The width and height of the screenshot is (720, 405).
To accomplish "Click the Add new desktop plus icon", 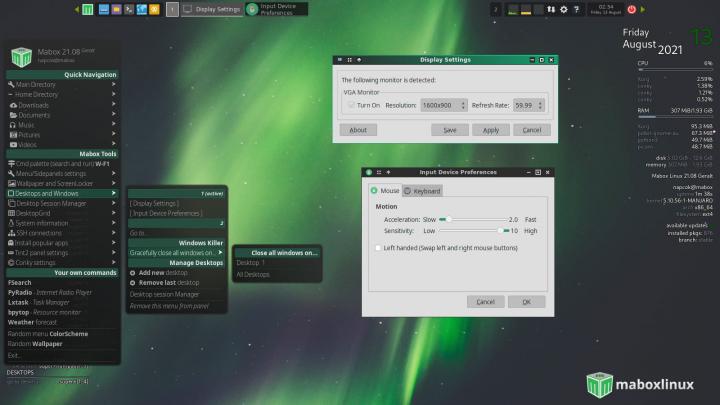I will point(132,272).
